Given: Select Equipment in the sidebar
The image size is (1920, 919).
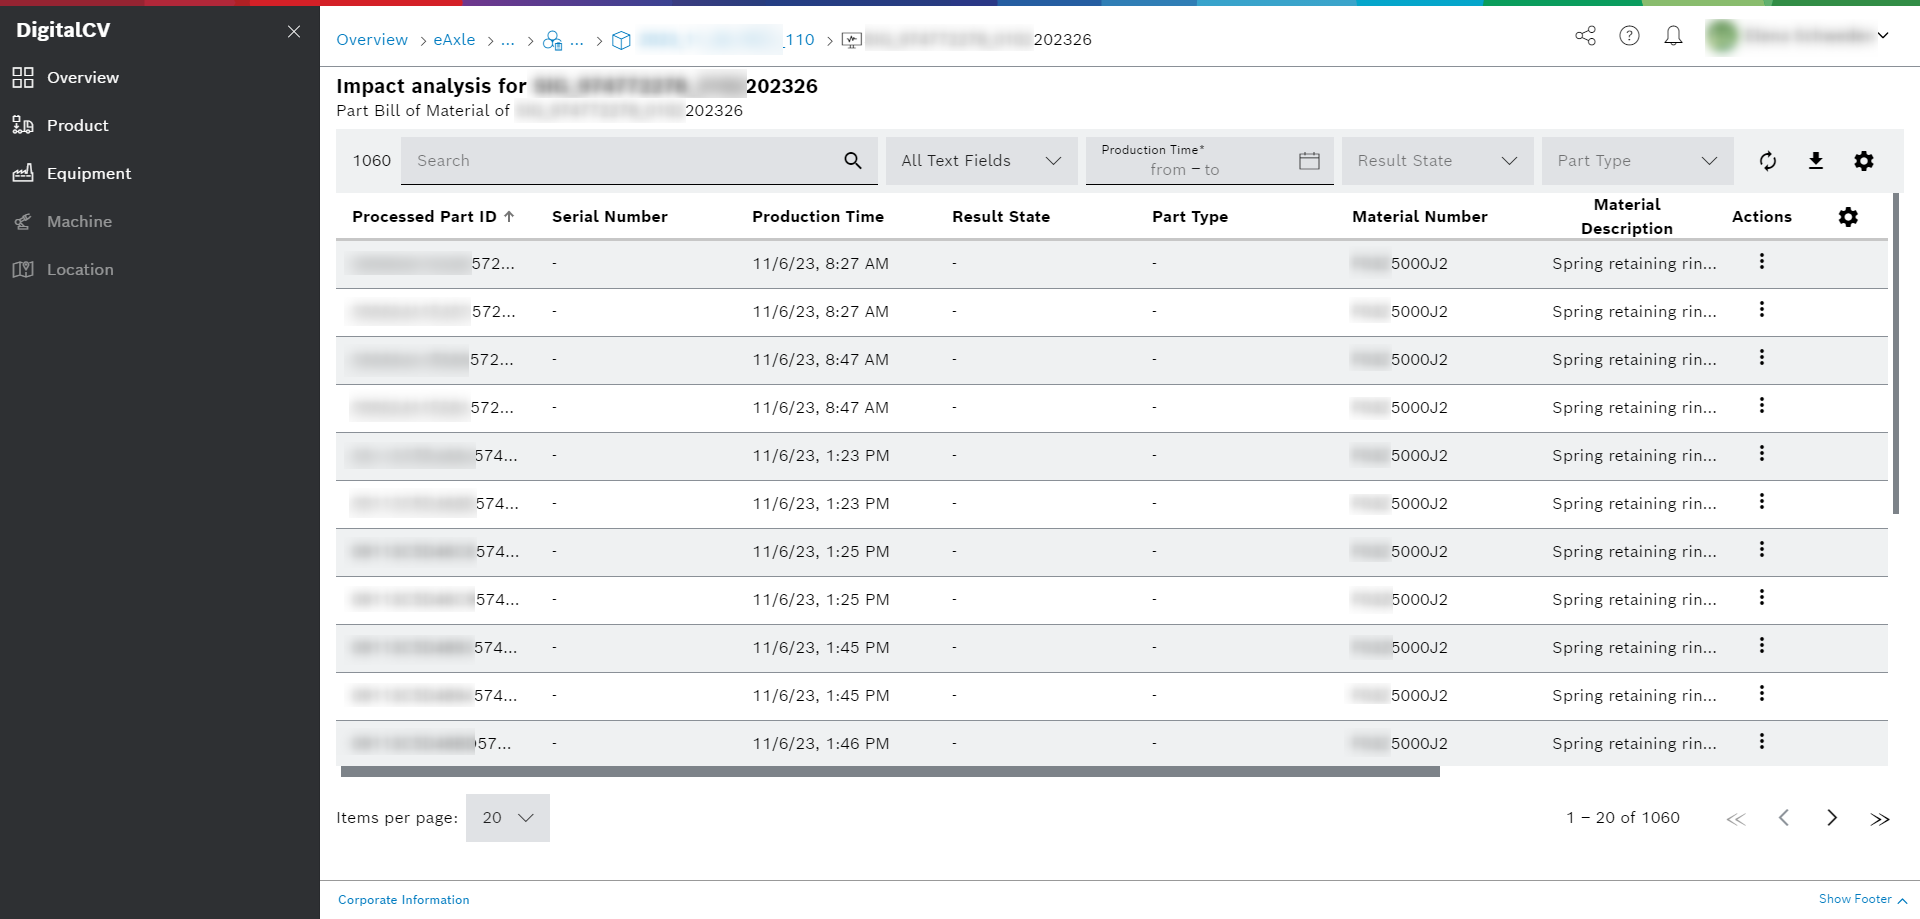Looking at the screenshot, I should coord(89,173).
